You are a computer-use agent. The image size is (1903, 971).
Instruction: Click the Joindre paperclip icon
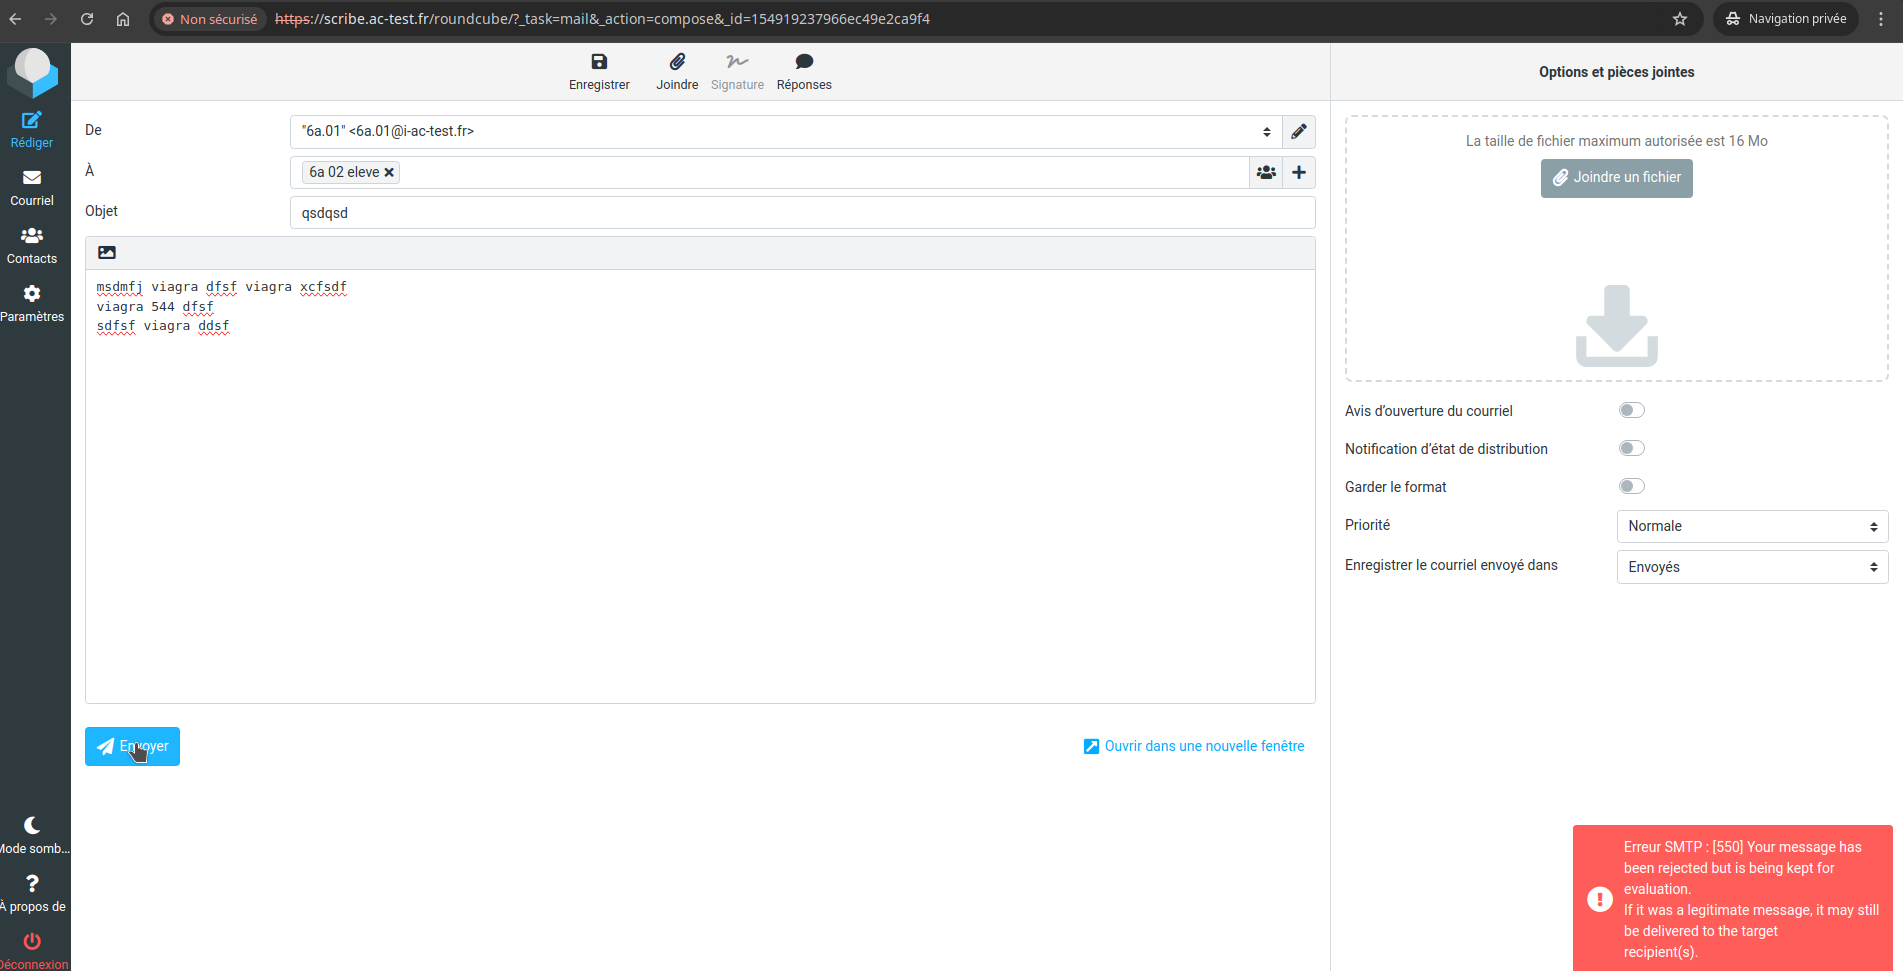pos(677,62)
